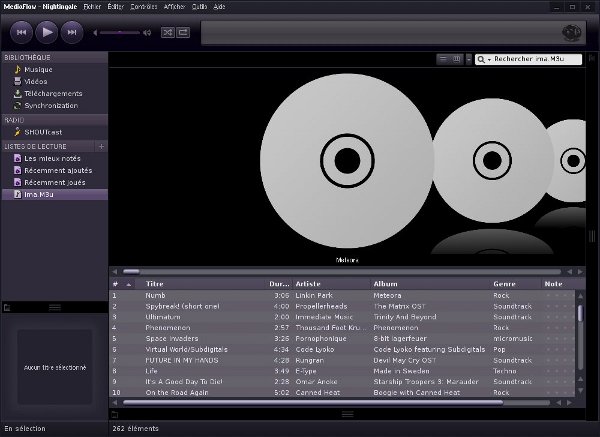Click the Play button

(47, 33)
